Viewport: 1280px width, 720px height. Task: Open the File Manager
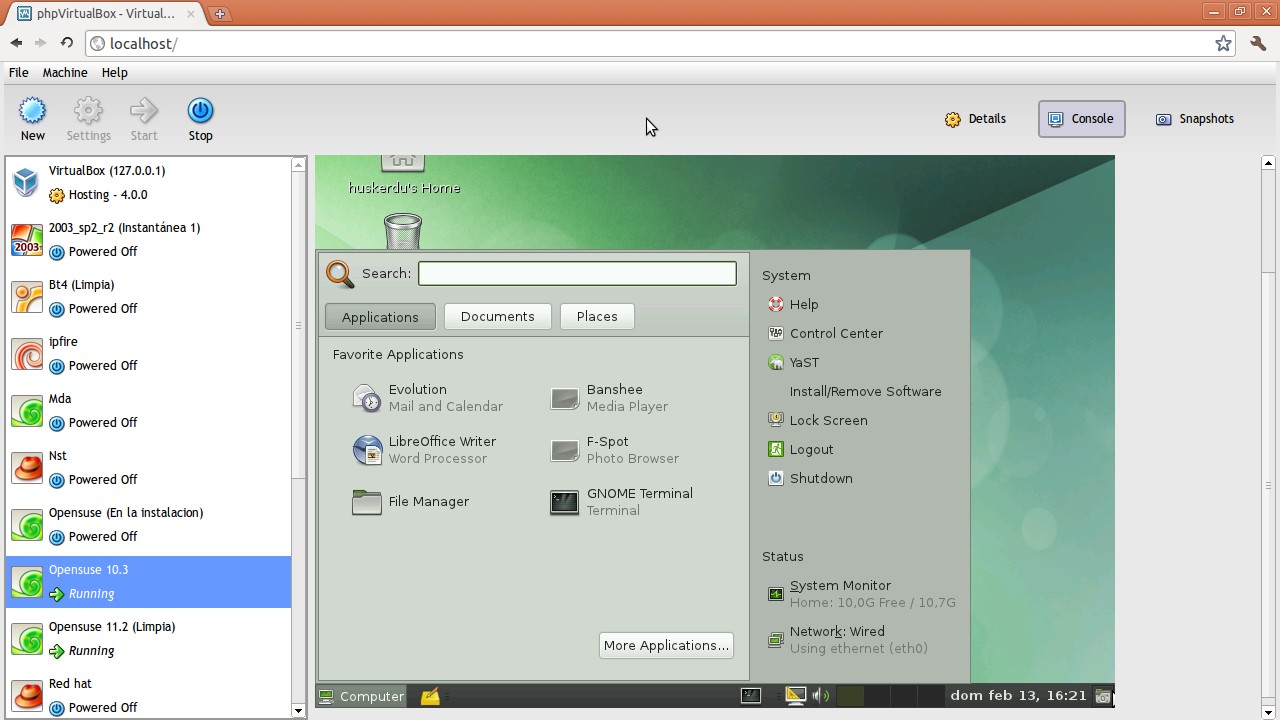411,502
